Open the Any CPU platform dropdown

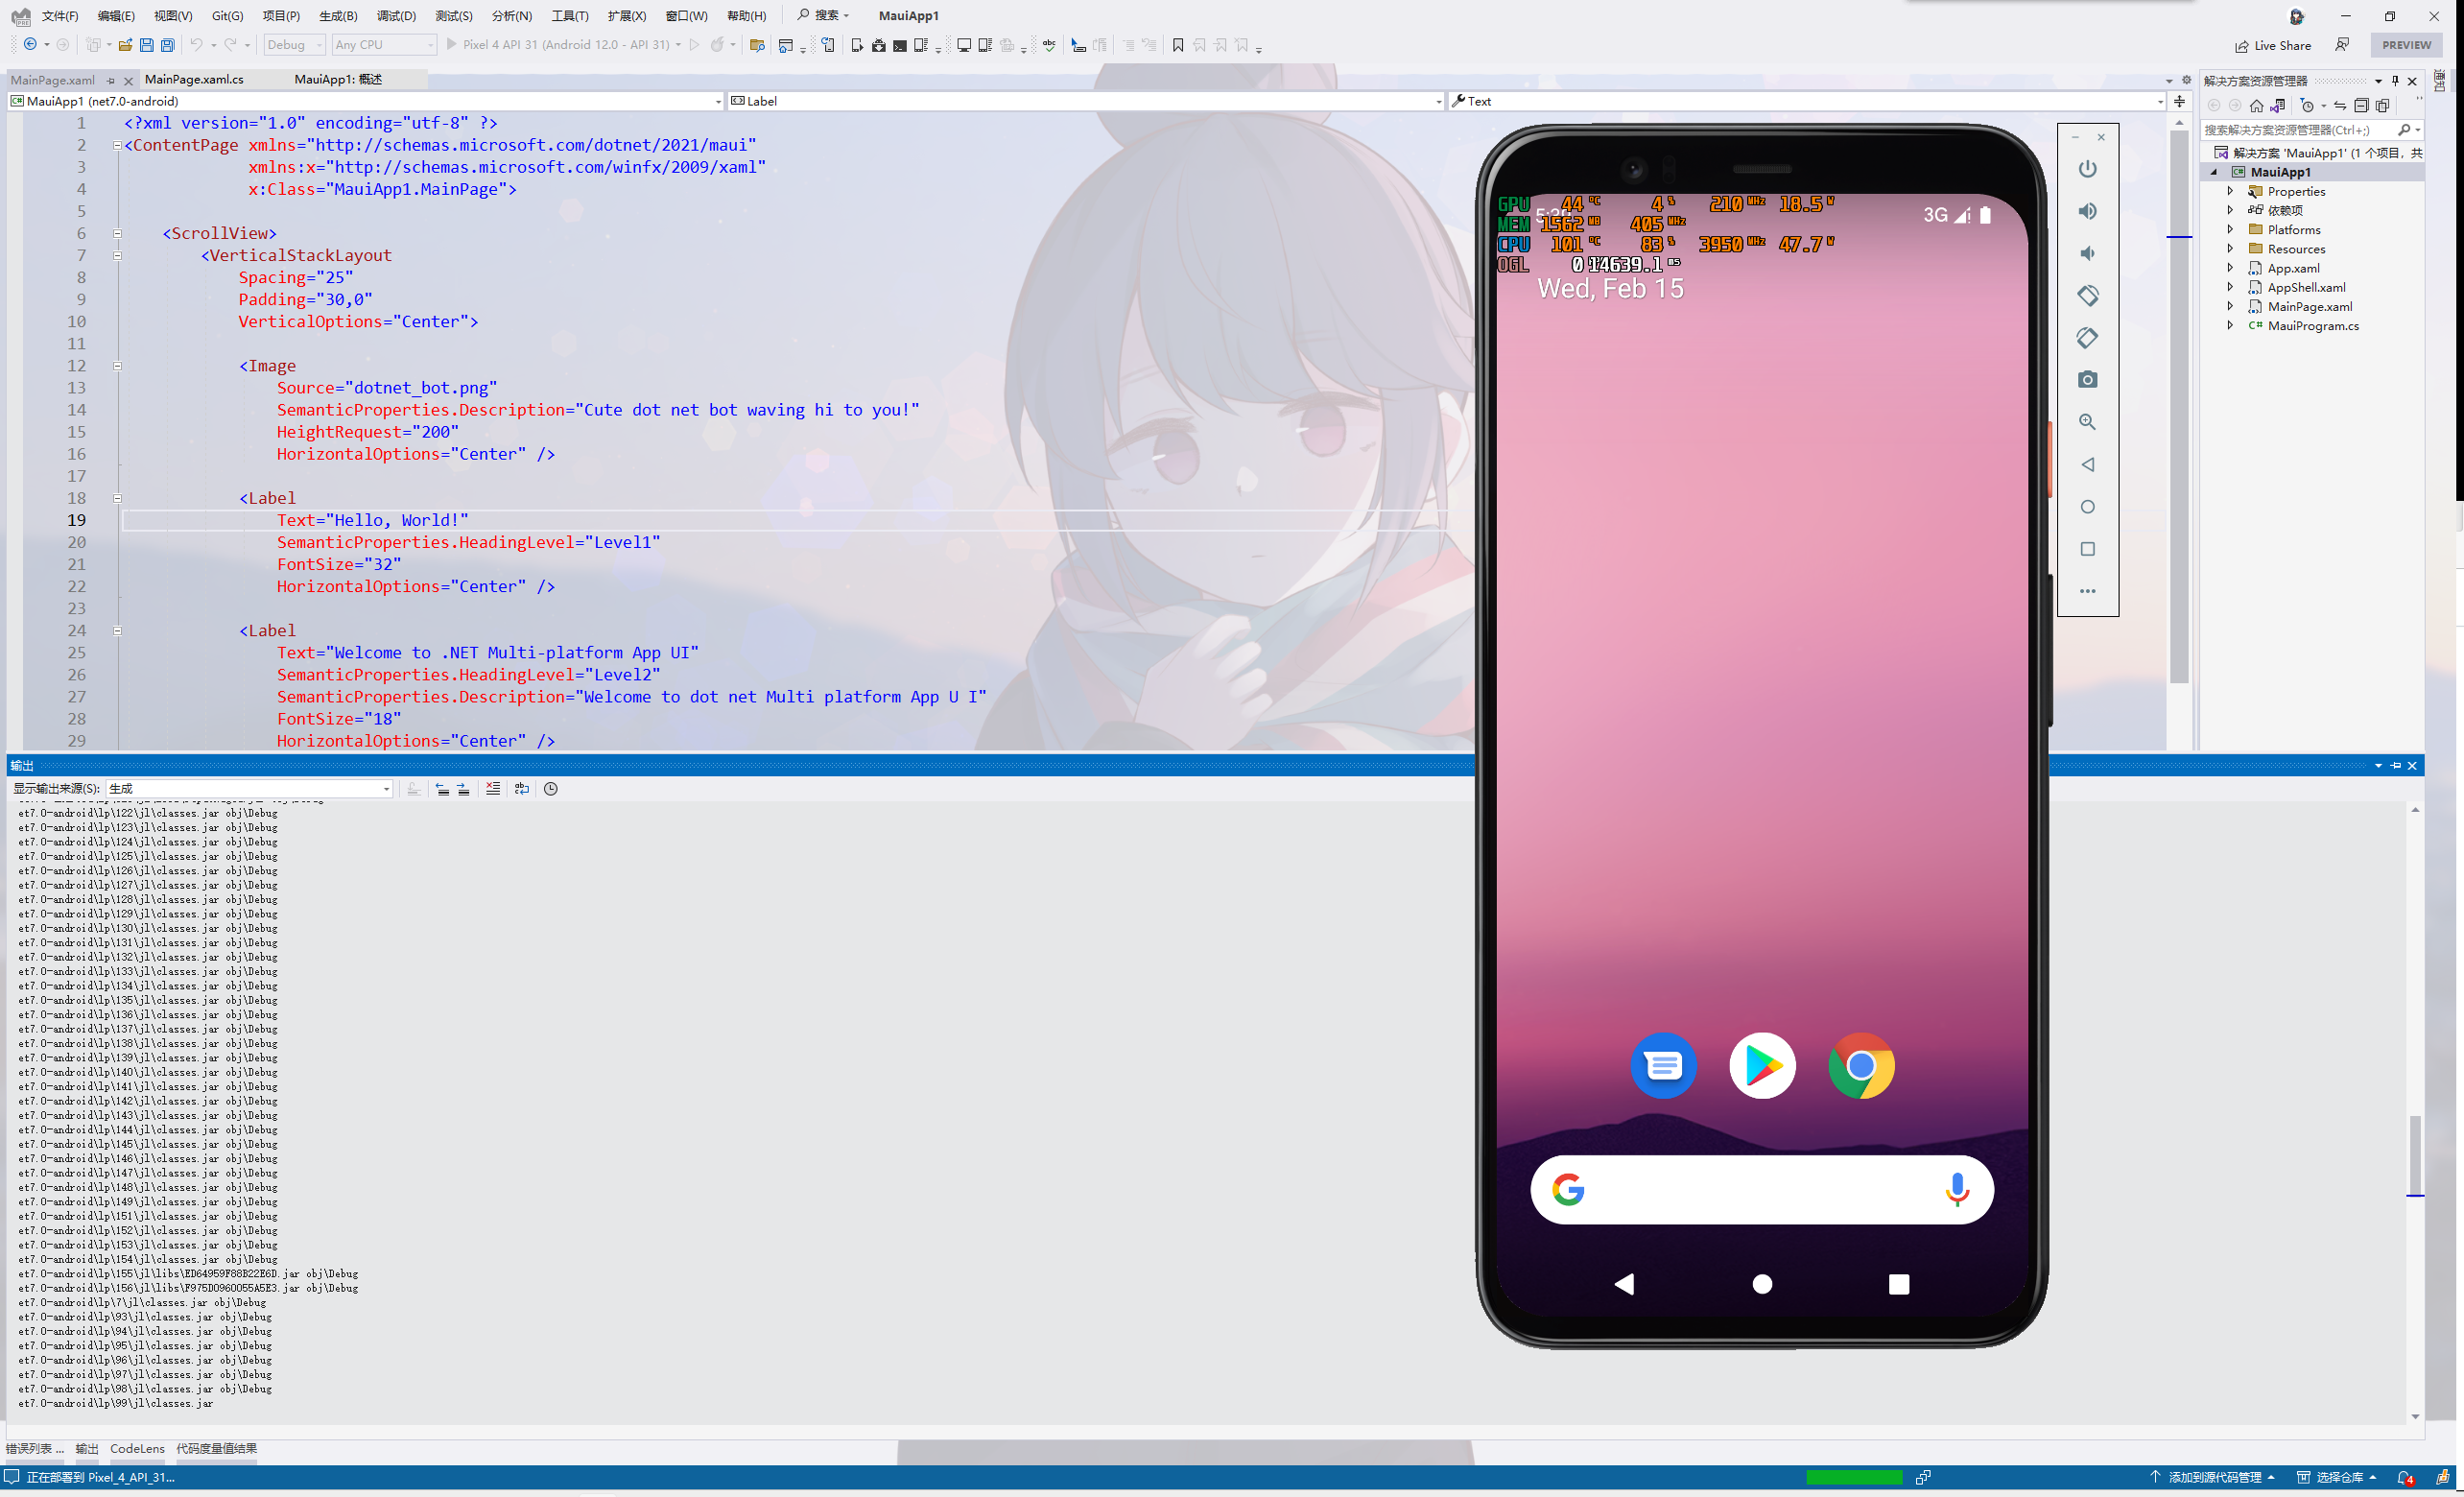click(383, 44)
